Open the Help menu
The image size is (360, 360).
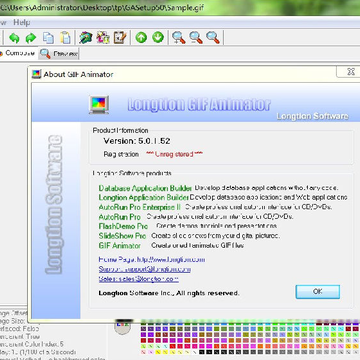(22, 23)
